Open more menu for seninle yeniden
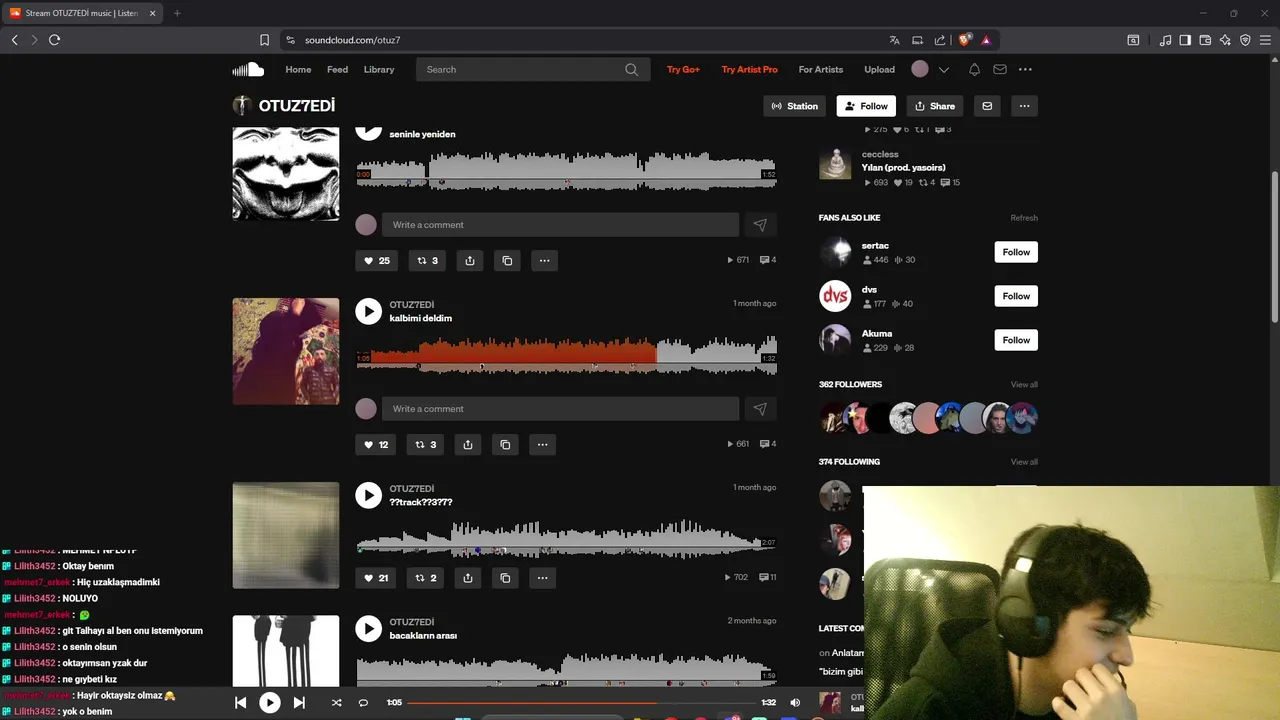Image resolution: width=1280 pixels, height=720 pixels. pos(544,260)
